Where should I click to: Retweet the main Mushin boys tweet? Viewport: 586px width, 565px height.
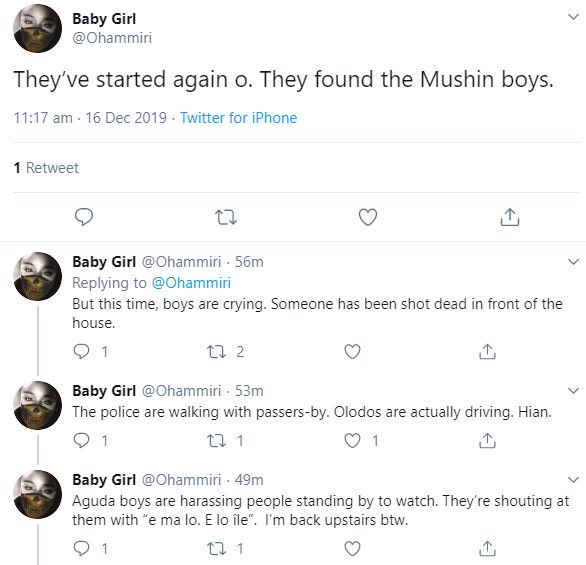pyautogui.click(x=226, y=217)
